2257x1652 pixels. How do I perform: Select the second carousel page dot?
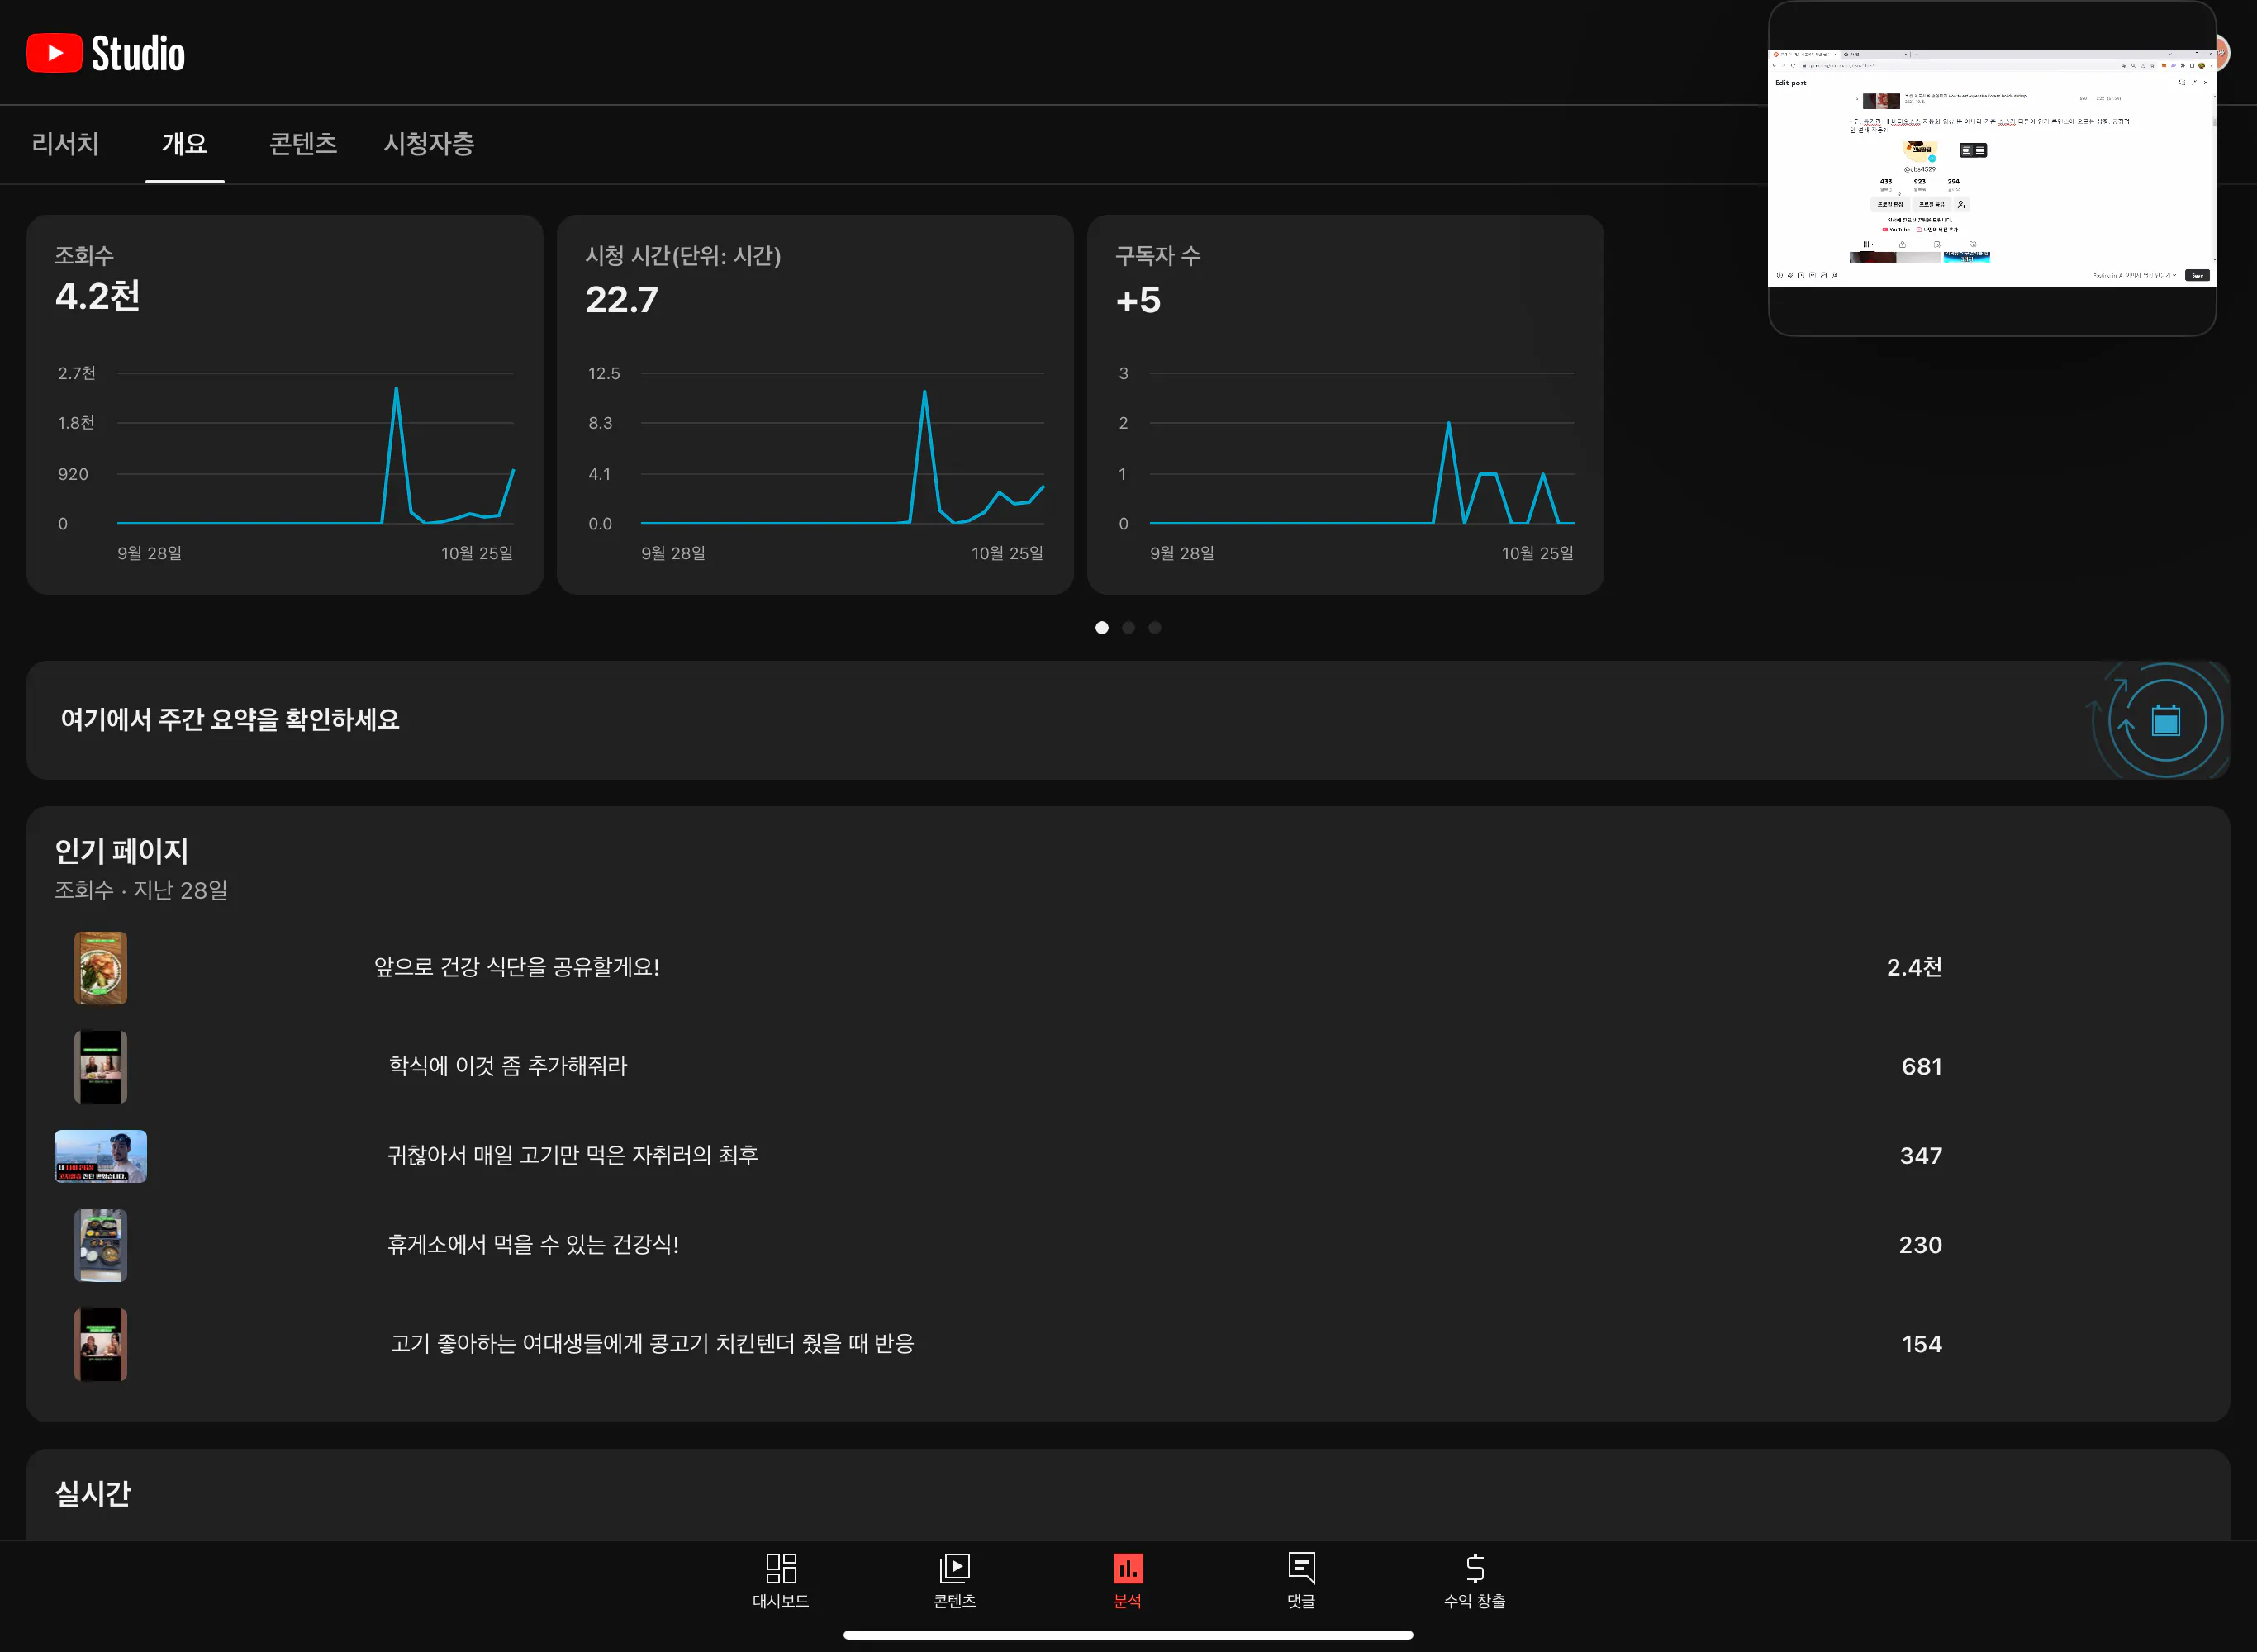click(x=1128, y=628)
